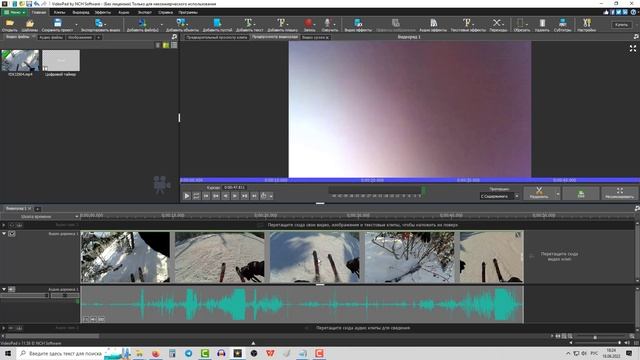Viewport: 640px width, 360px height.
Task: Toggle fullscreen preview with the arrows icon
Action: pos(633,49)
